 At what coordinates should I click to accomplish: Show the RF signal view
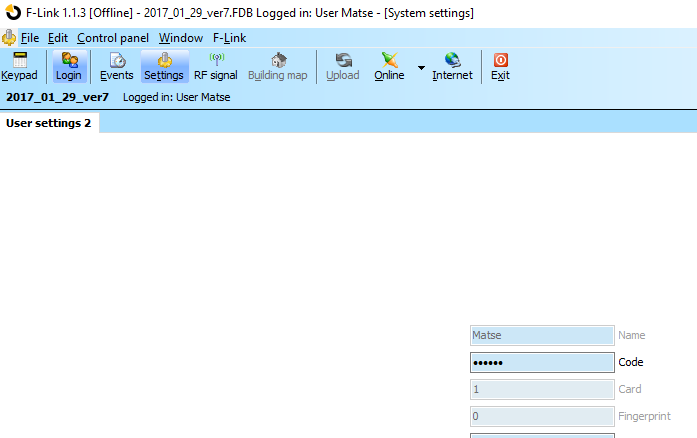[215, 66]
